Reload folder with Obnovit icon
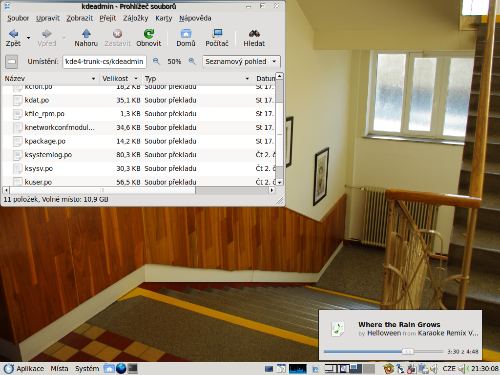The width and height of the screenshot is (500, 375). 149,33
